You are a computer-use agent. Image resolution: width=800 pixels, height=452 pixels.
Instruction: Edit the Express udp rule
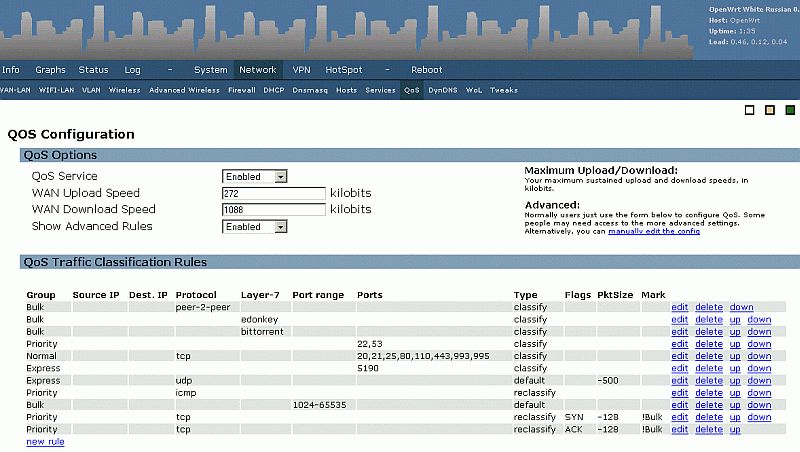click(x=680, y=381)
